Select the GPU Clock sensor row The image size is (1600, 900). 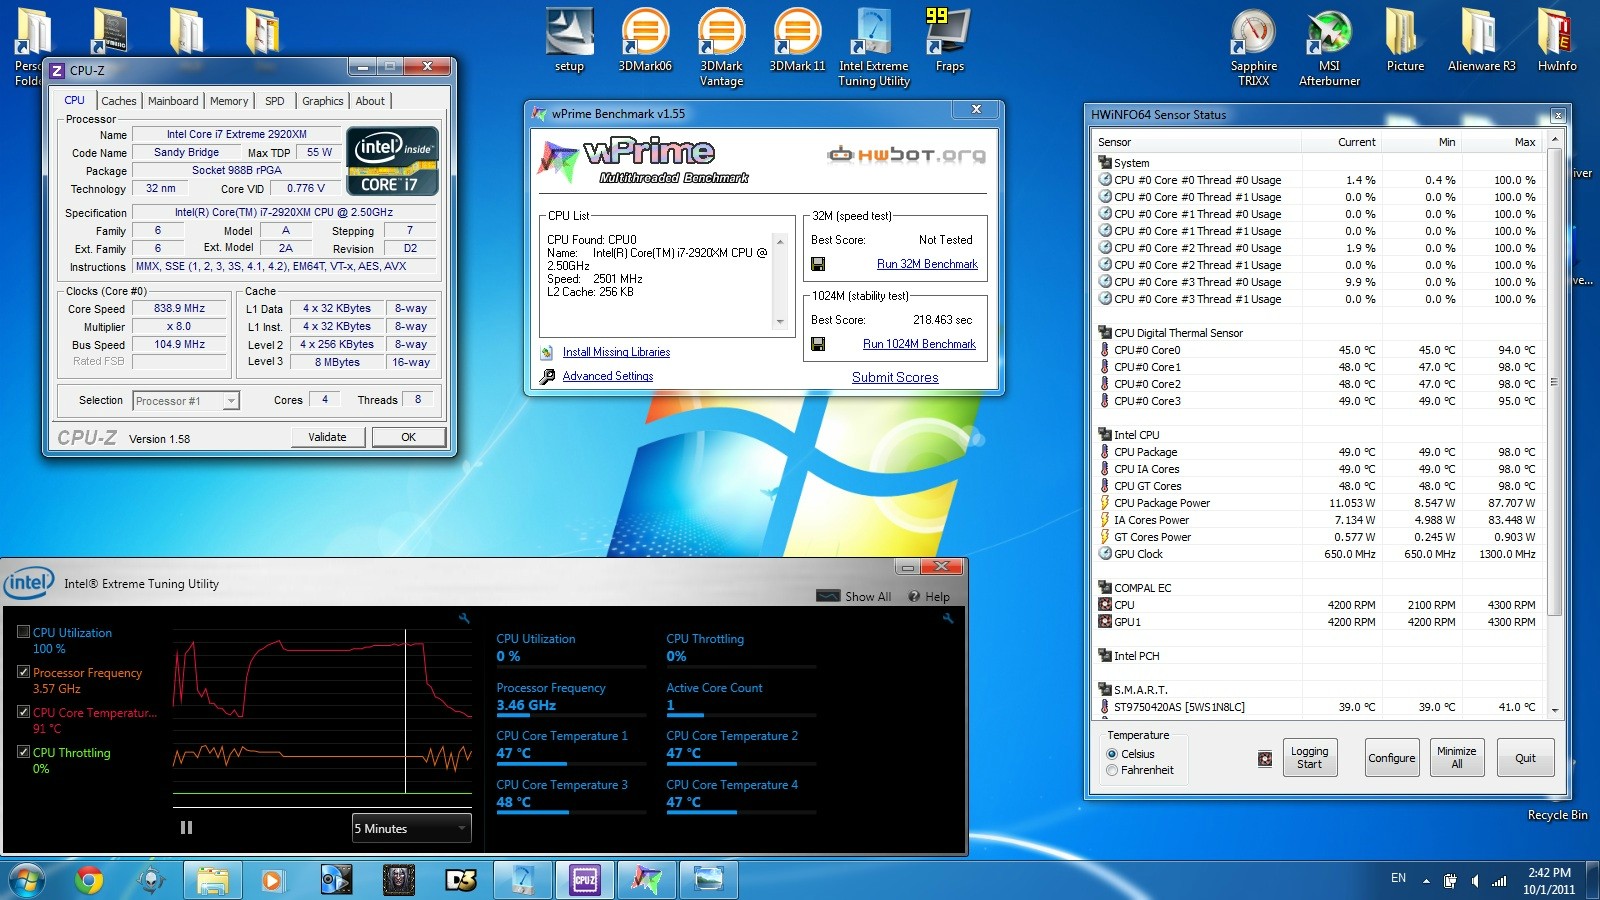coord(1319,554)
